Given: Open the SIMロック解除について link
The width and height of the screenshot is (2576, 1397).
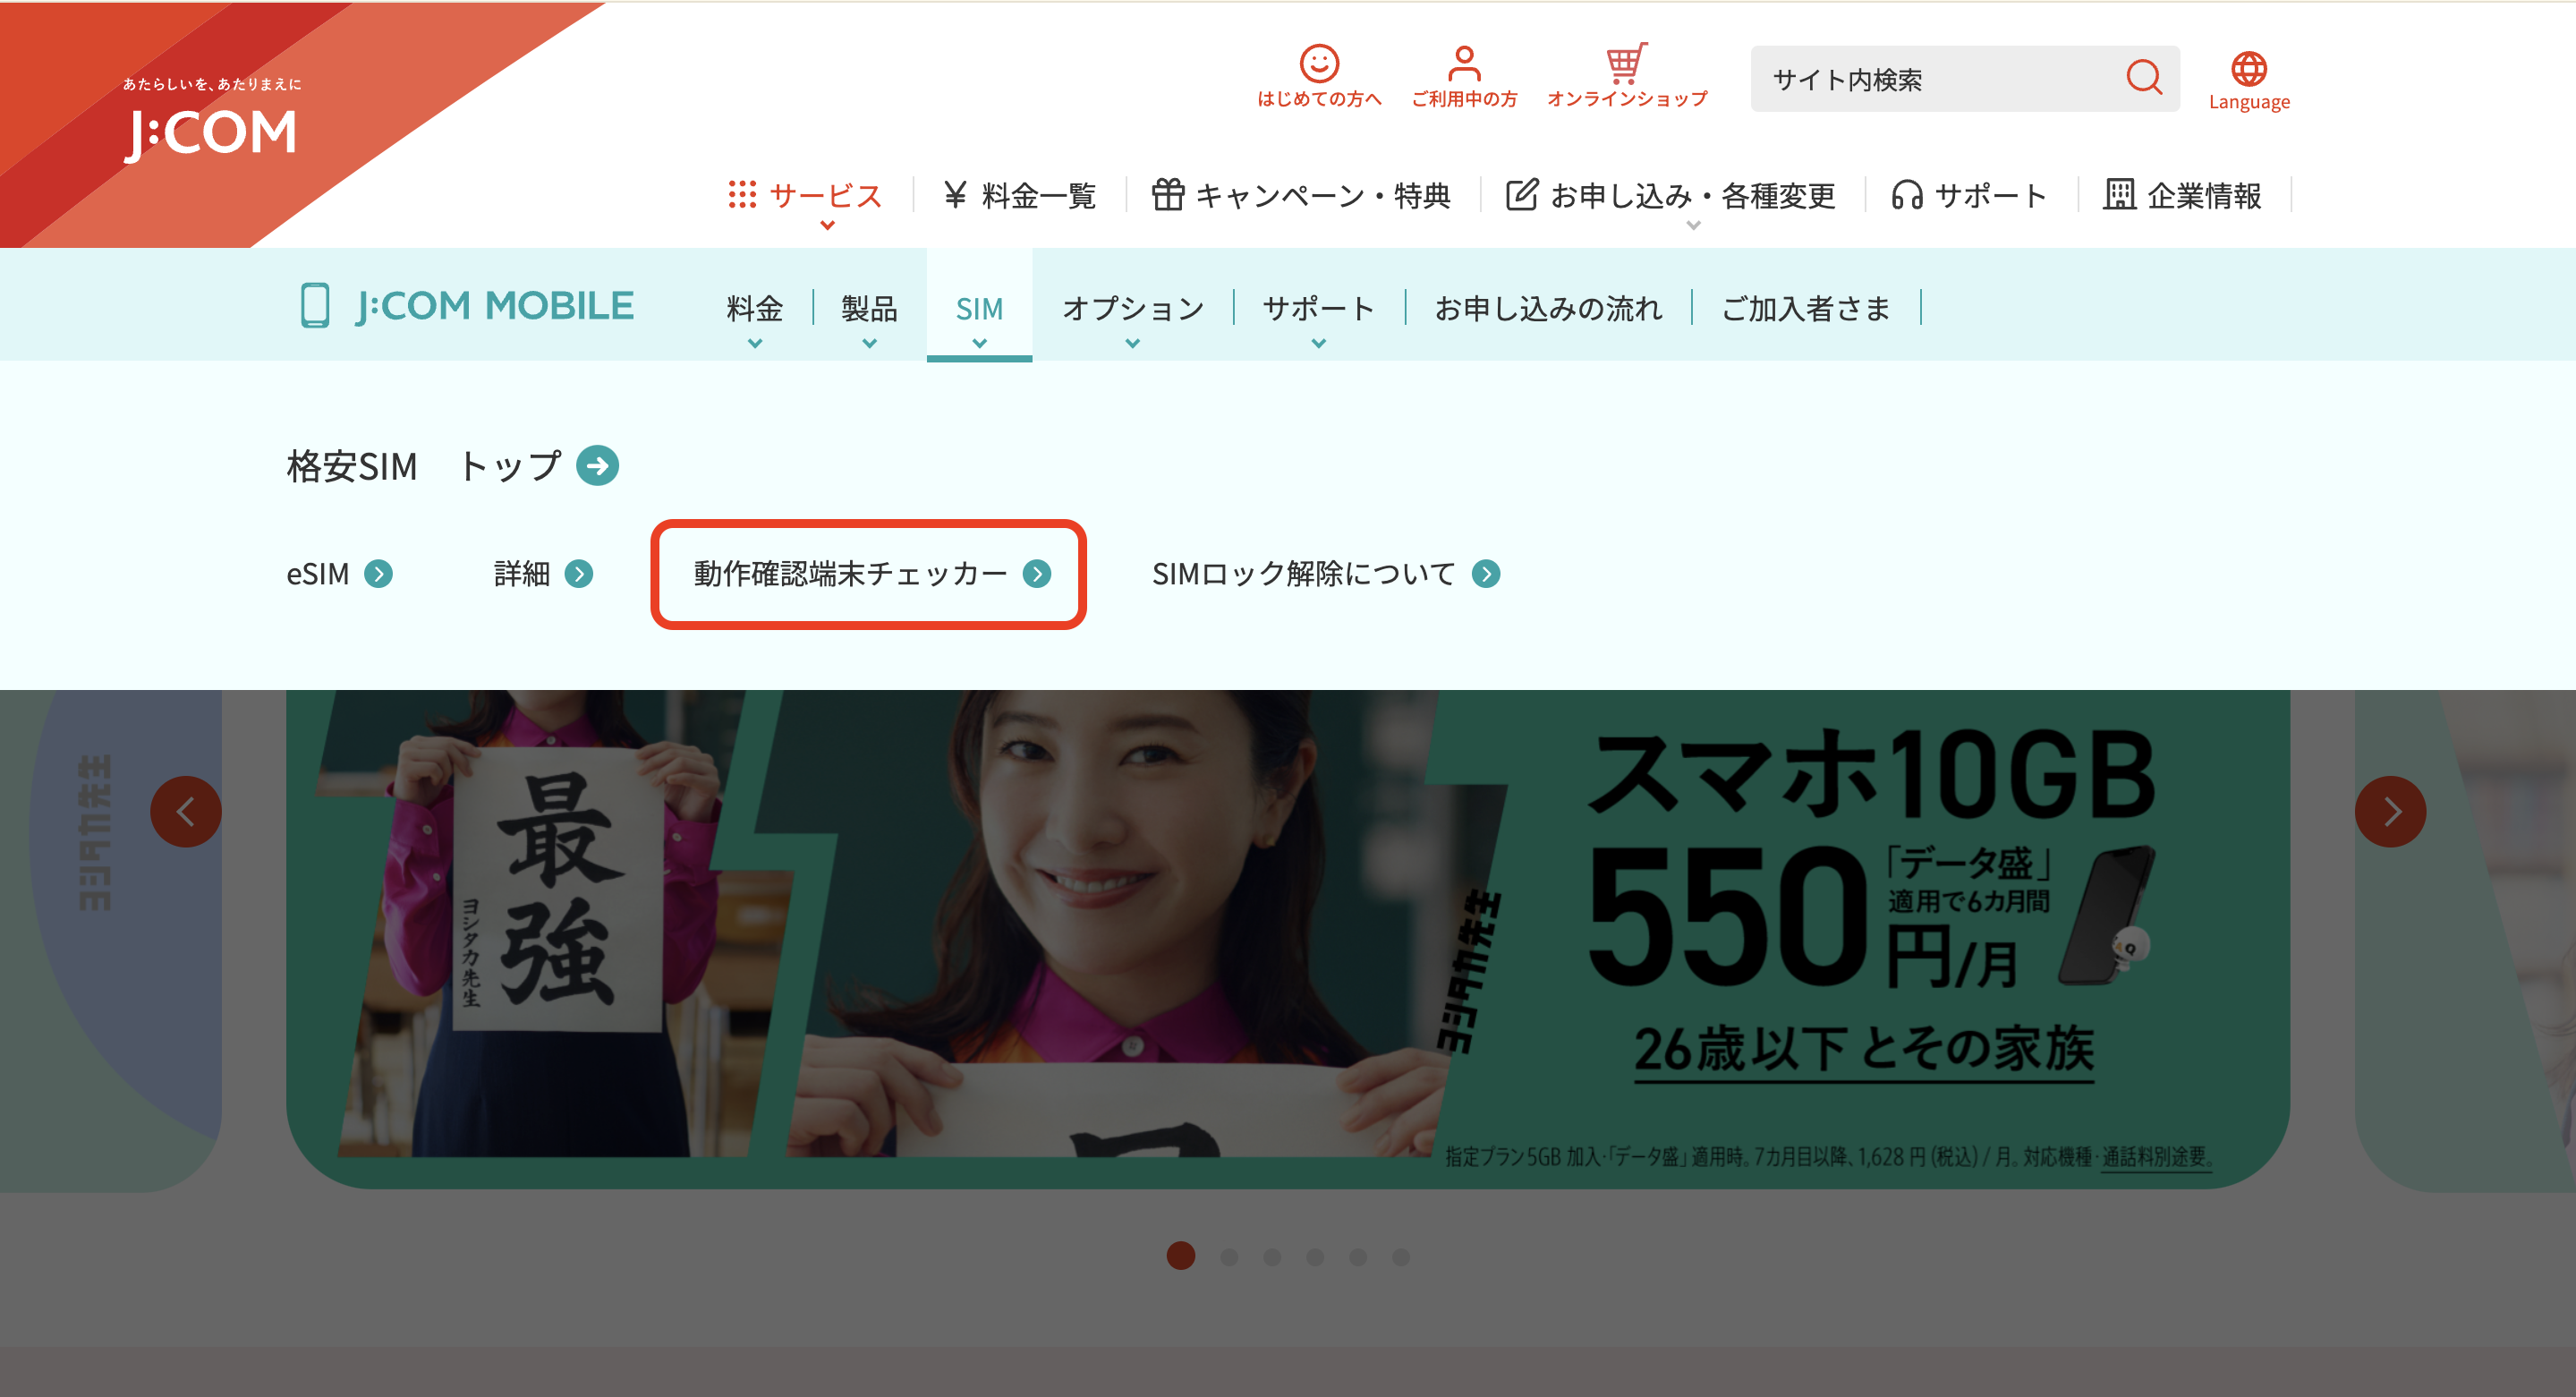Looking at the screenshot, I should (1326, 574).
